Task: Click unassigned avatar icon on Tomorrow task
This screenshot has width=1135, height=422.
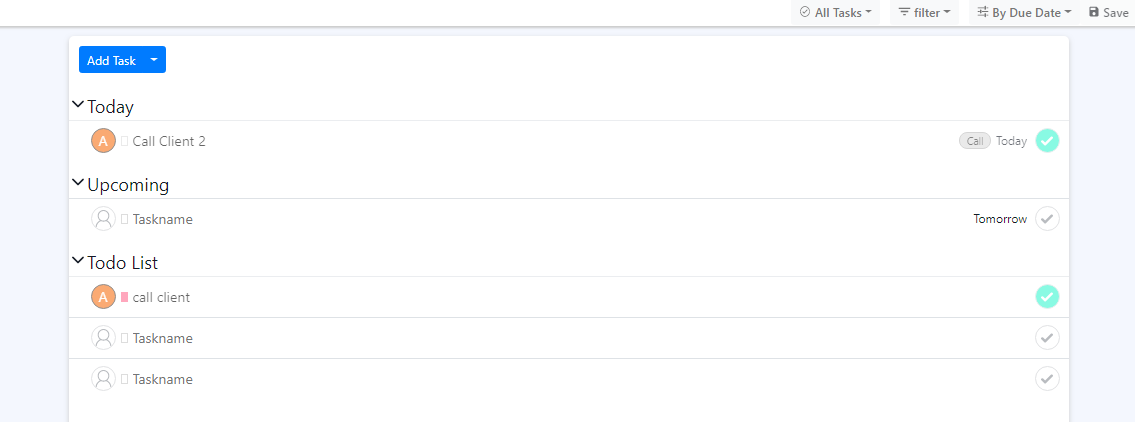Action: point(103,219)
